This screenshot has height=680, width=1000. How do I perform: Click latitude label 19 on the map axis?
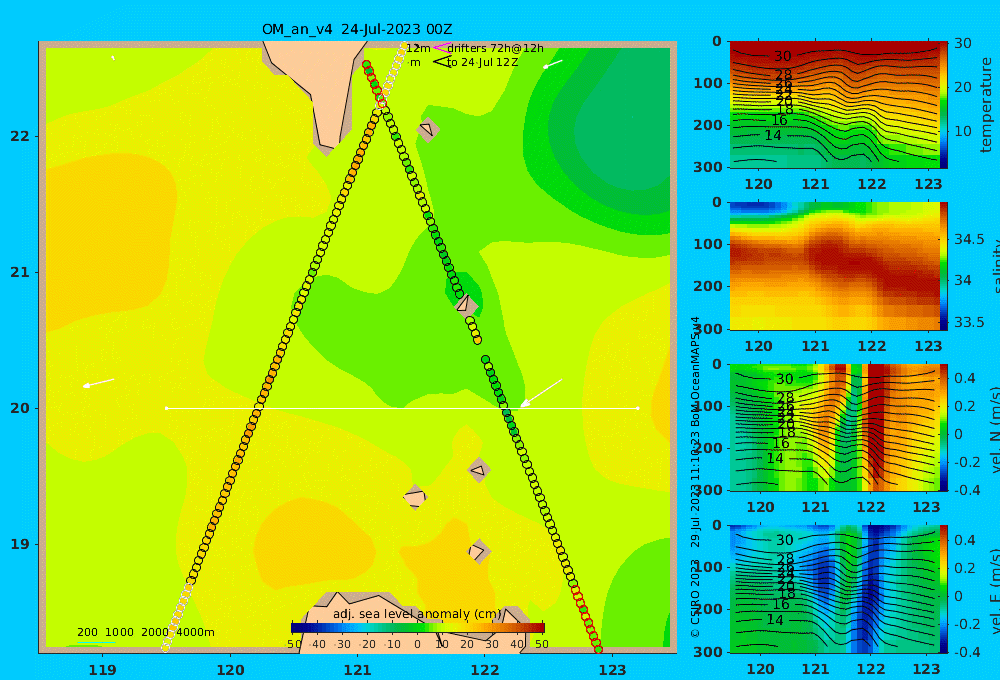click(20, 544)
